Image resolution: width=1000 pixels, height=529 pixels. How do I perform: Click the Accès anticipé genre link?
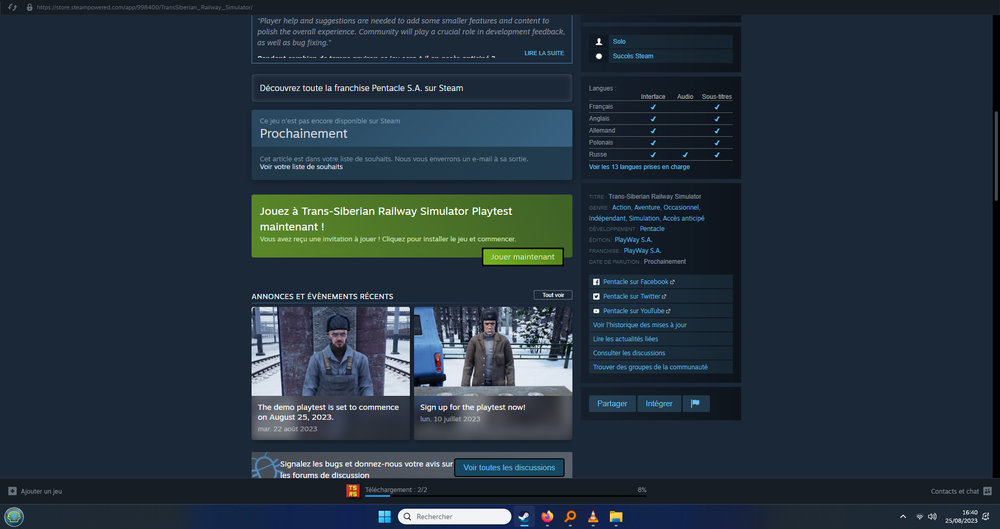pyautogui.click(x=684, y=218)
